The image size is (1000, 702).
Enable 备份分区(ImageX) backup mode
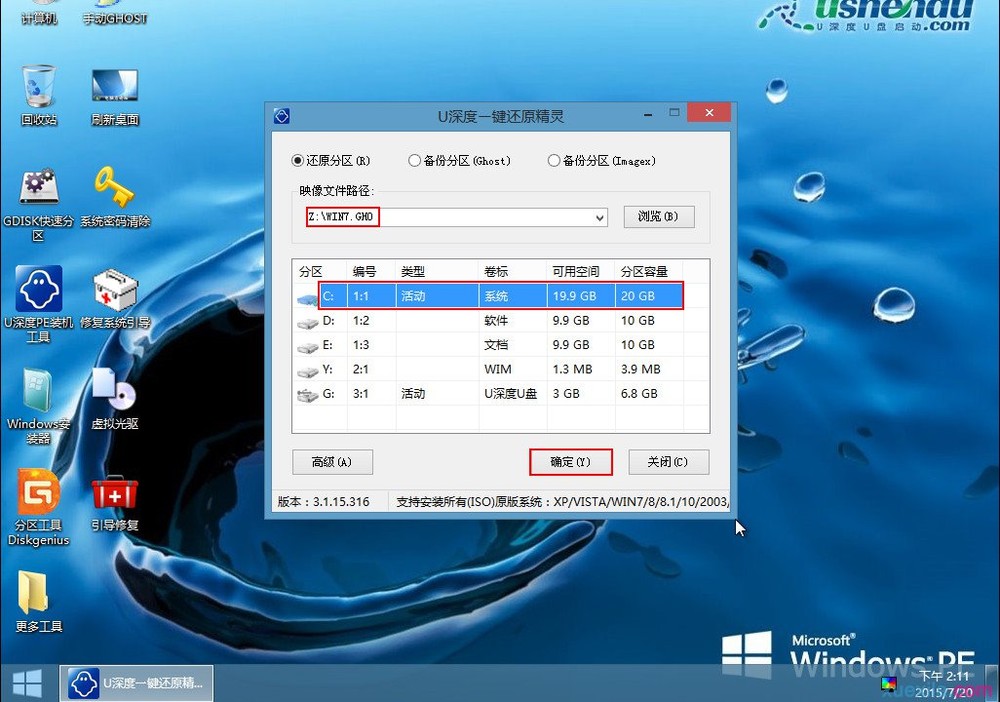coord(552,161)
